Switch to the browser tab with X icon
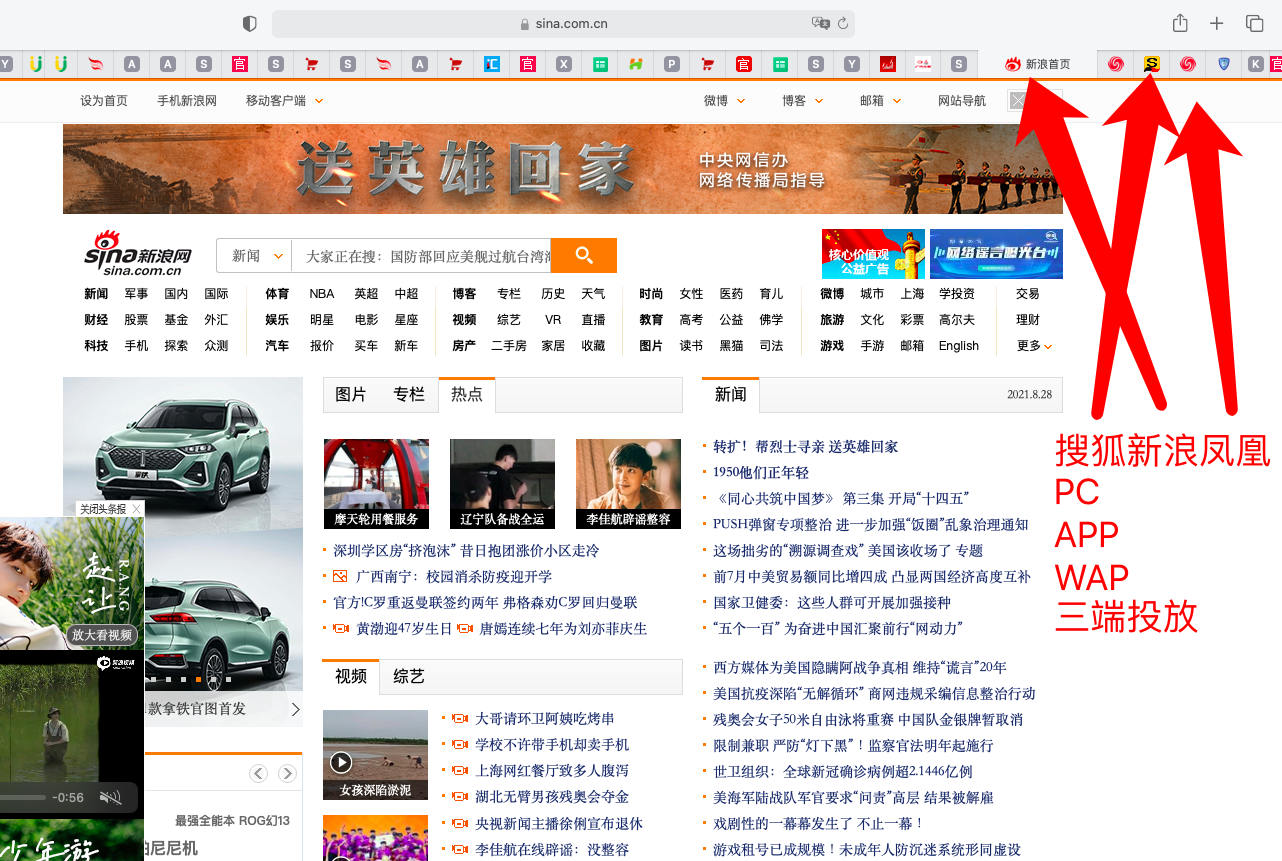 click(564, 64)
